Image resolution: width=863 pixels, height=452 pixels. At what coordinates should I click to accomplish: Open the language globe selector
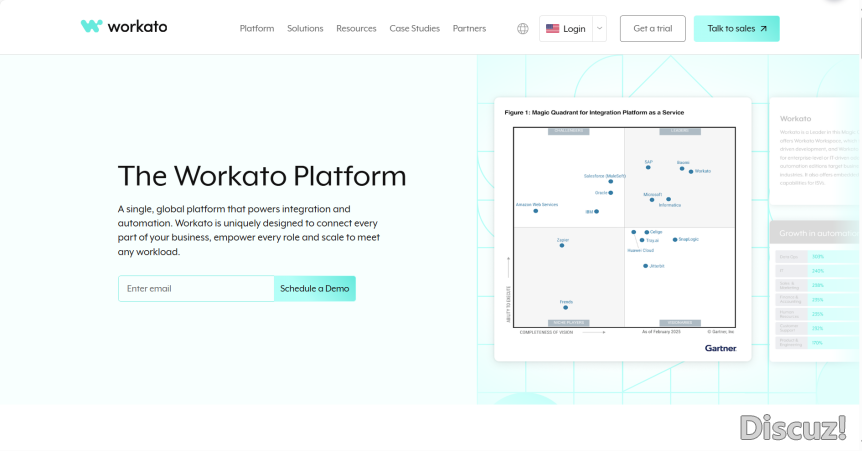pos(523,29)
